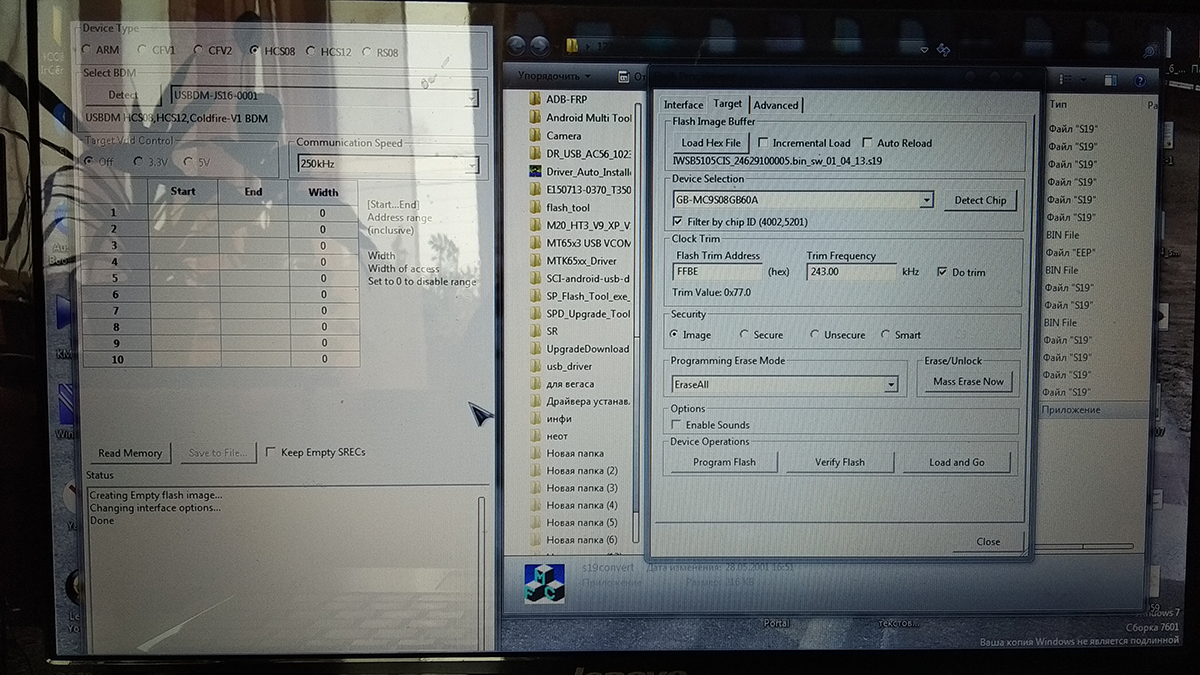This screenshot has height=675, width=1200.
Task: Toggle the Explorer preview pane icon
Action: [1110, 80]
